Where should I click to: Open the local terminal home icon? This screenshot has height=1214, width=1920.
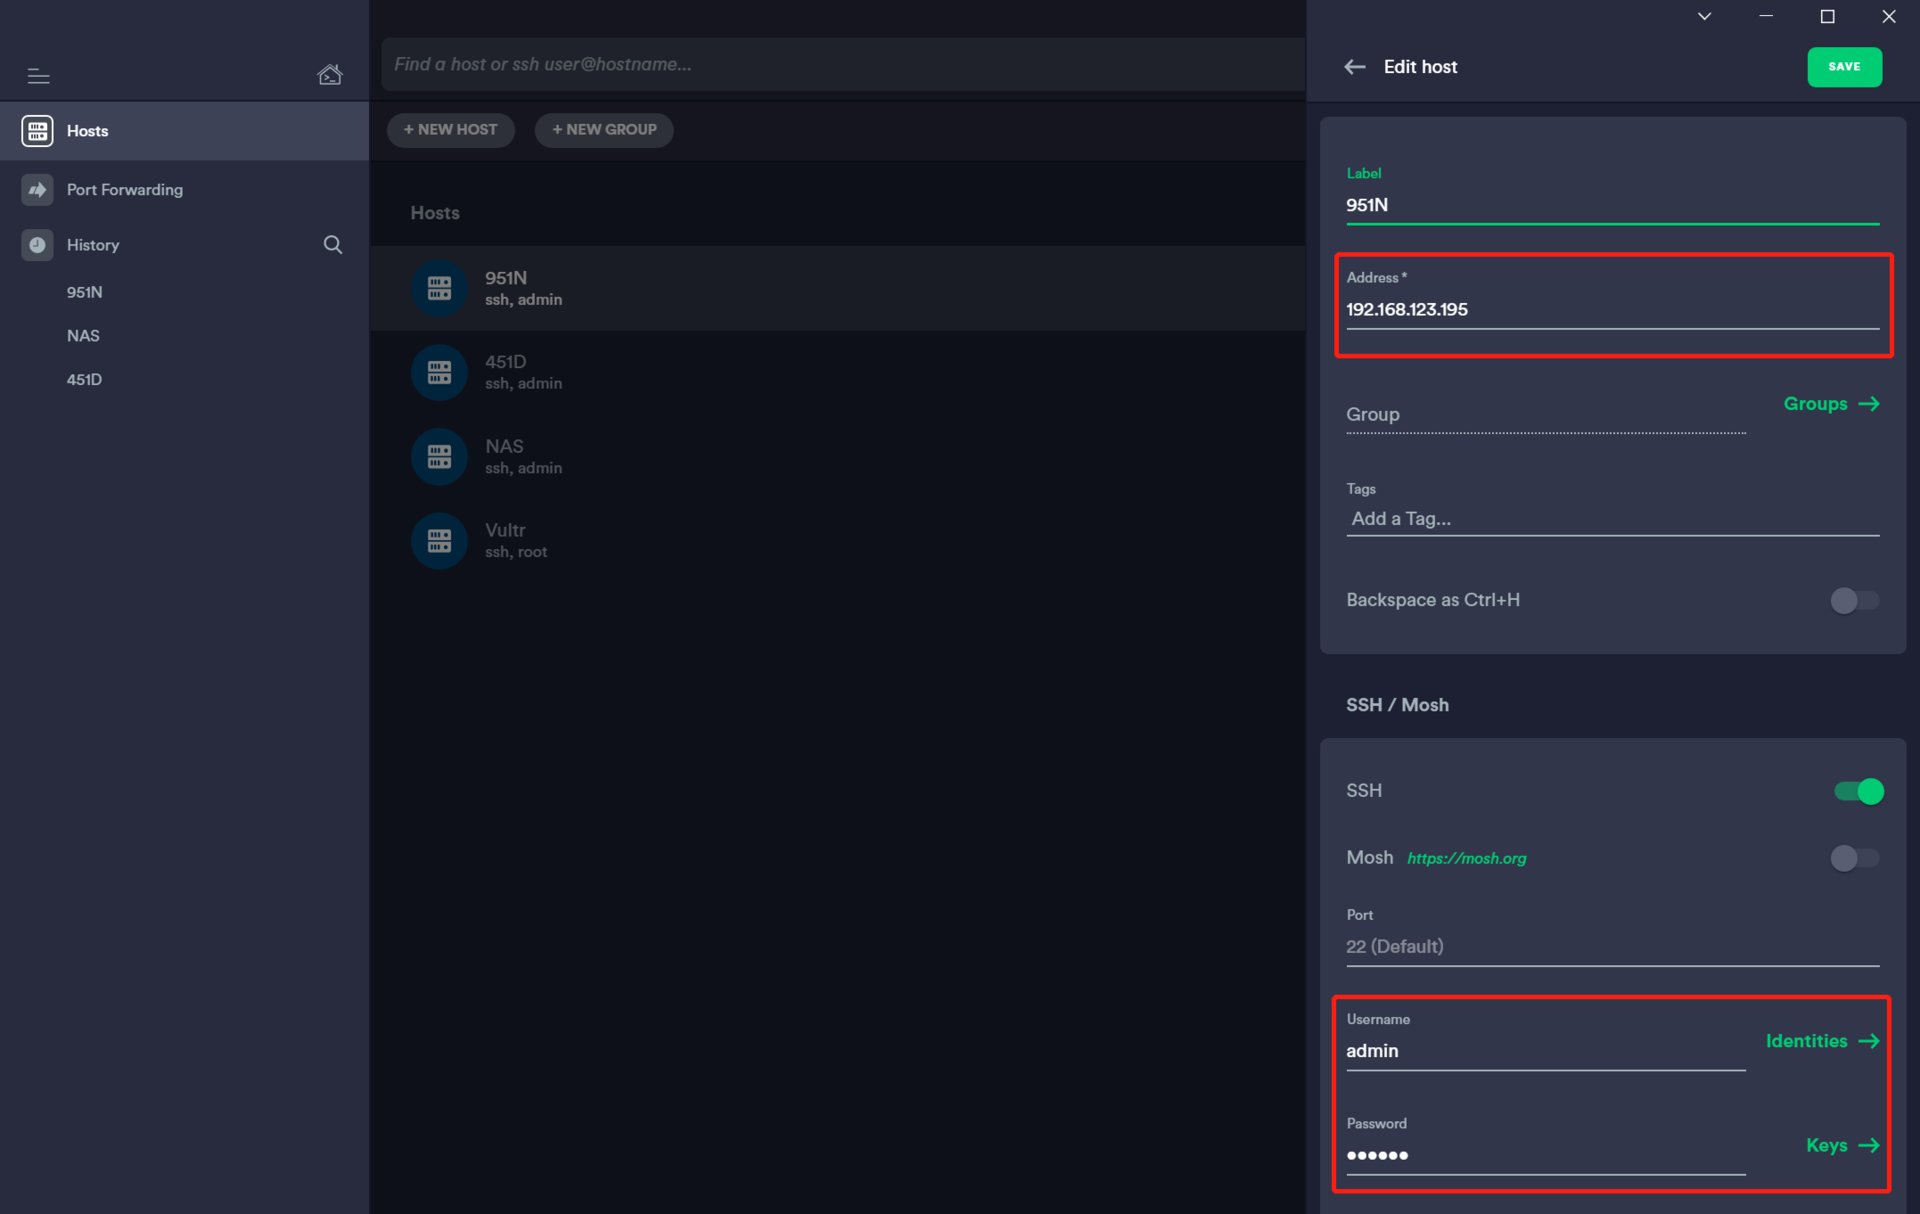point(329,75)
